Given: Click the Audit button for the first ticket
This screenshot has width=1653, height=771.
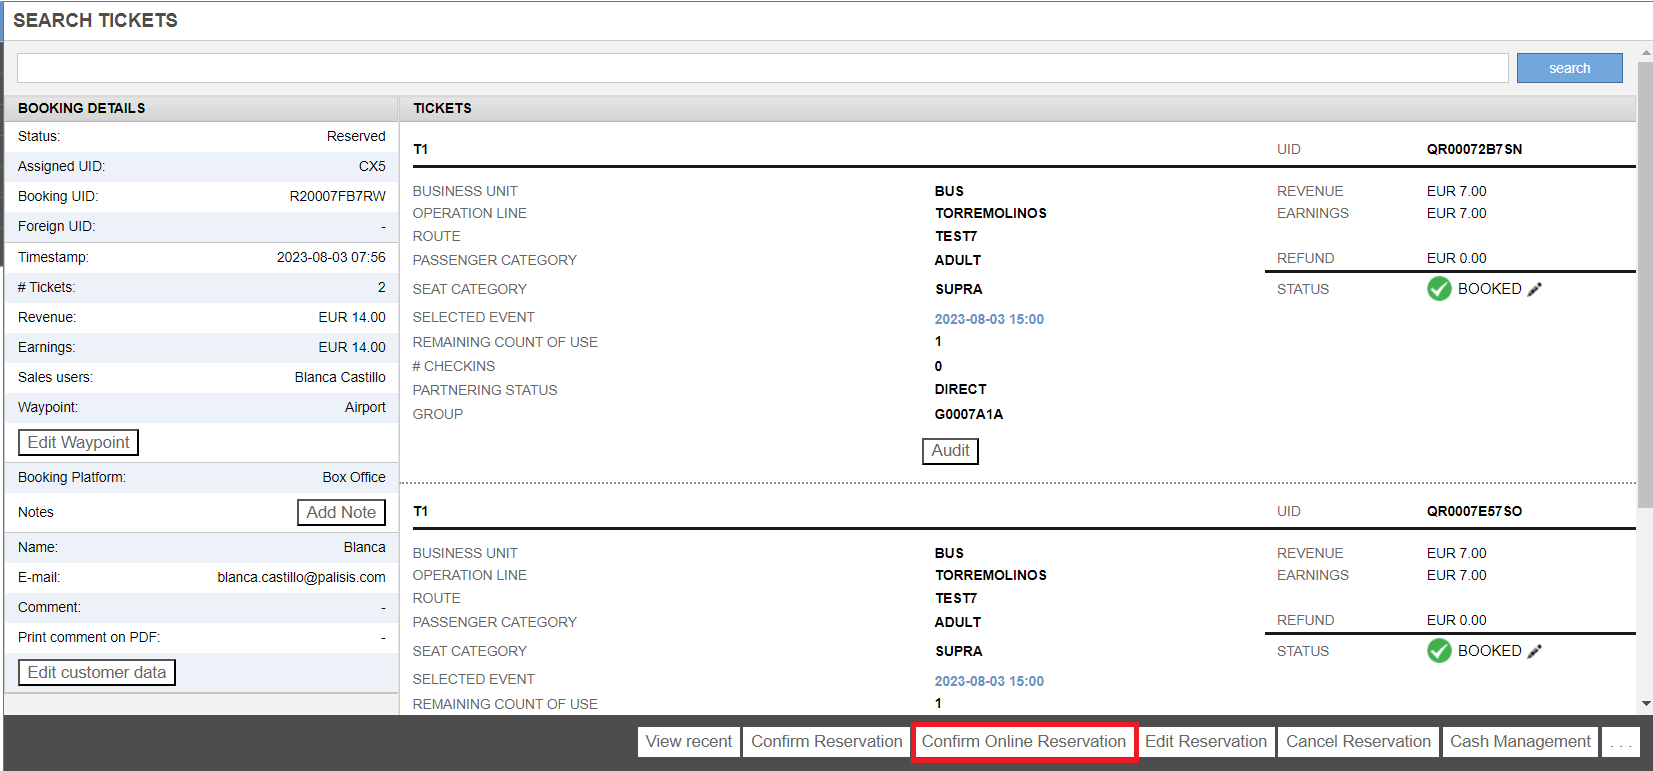Looking at the screenshot, I should click(x=950, y=451).
